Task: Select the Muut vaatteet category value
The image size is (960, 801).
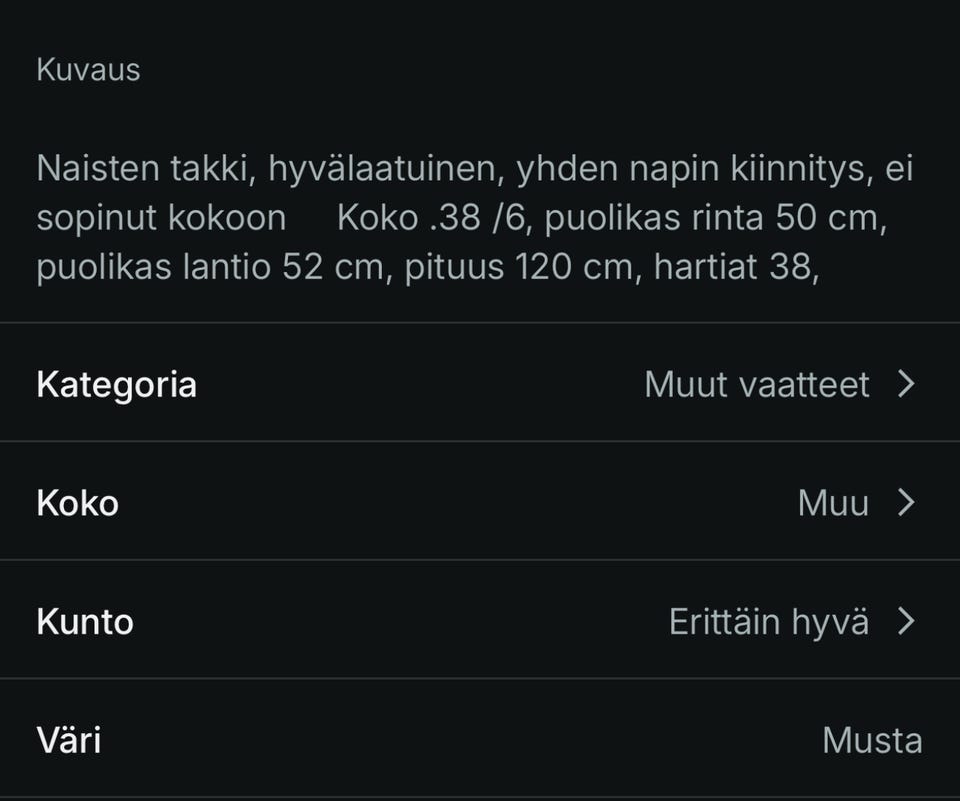Action: (x=757, y=383)
